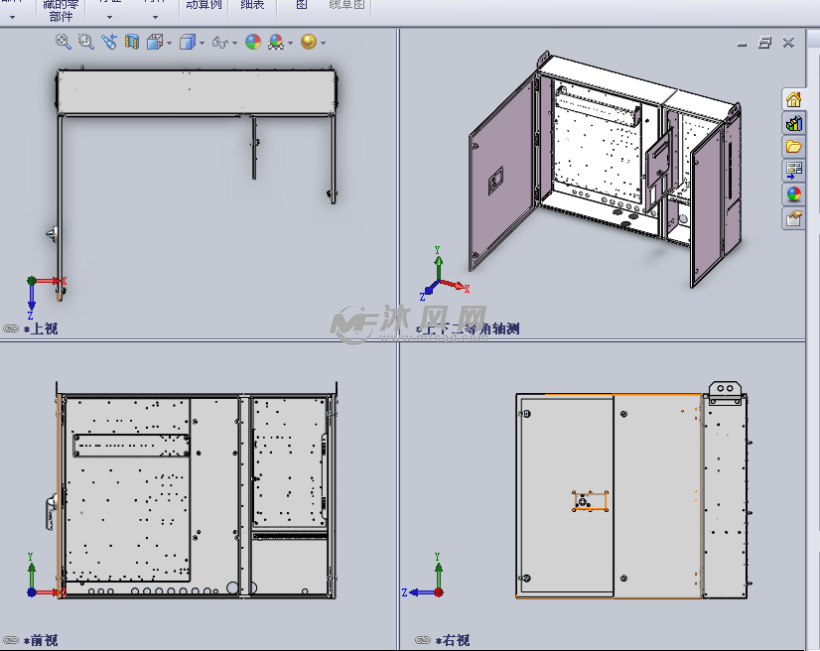Viewport: 820px width, 651px height.
Task: Click the 细表 ribbon button
Action: pyautogui.click(x=253, y=6)
